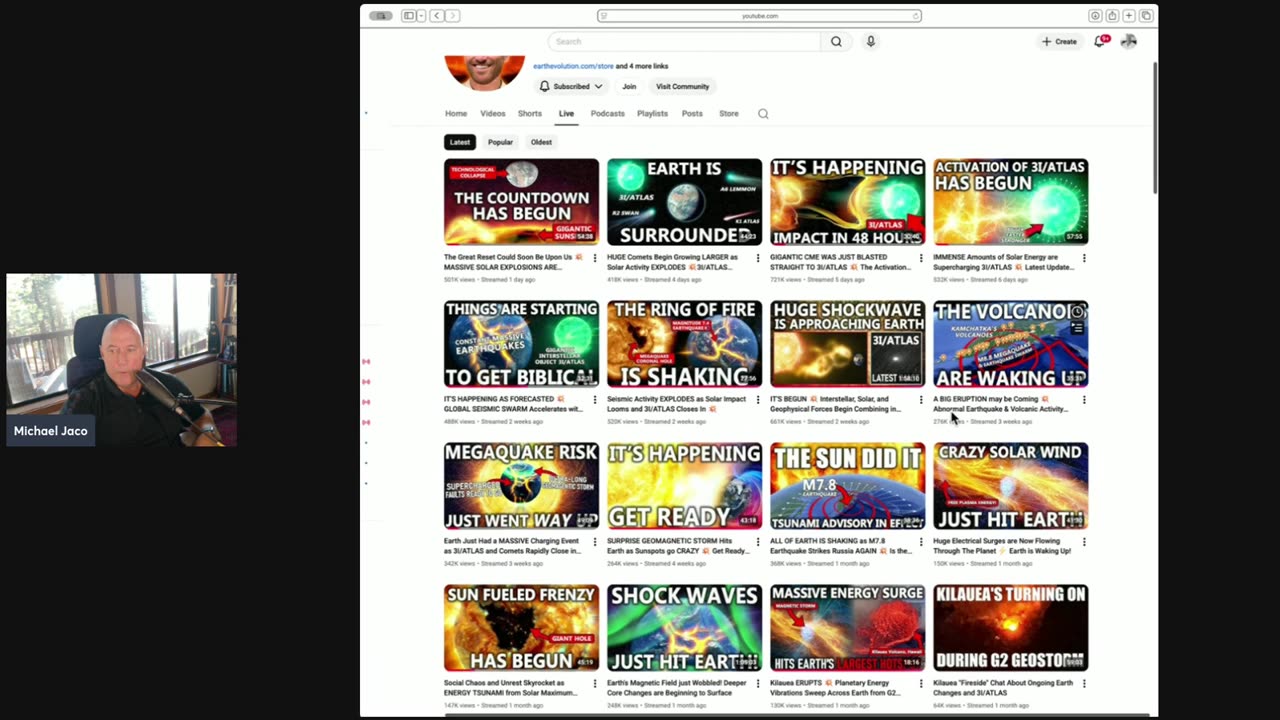1280x720 pixels.
Task: Open options menu for 'Huge Electrical Surges' video
Action: pos(1084,542)
